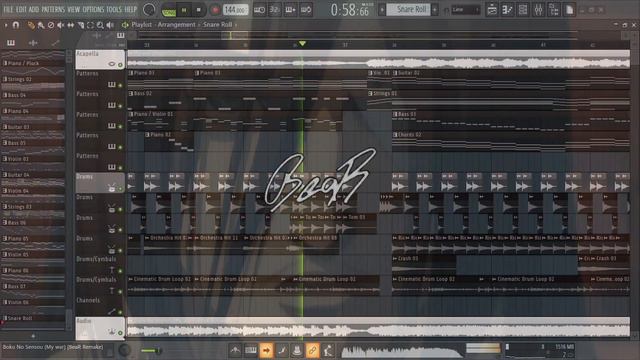
Task: Select the Acapella track header
Action: point(100,60)
